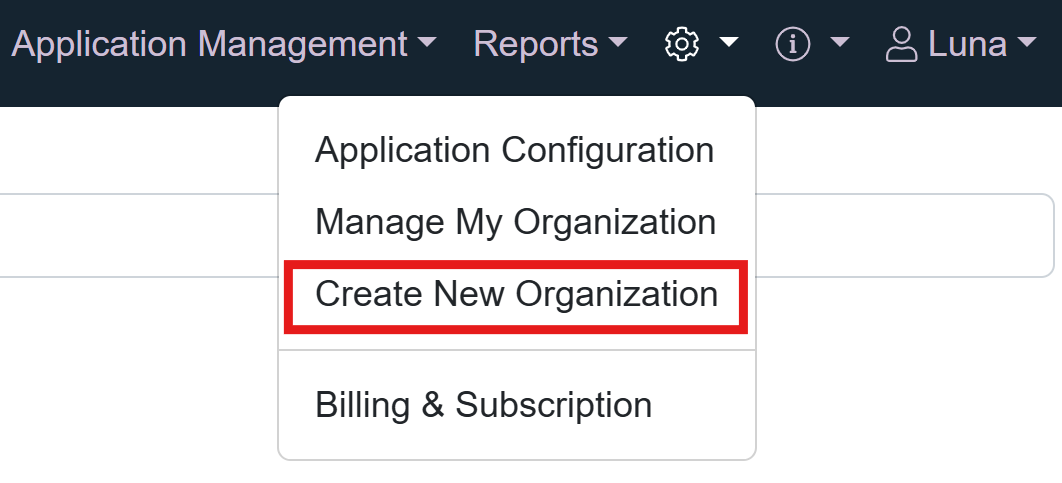Select Create New Organization
Image resolution: width=1062 pixels, height=483 pixels.
pyautogui.click(x=516, y=294)
